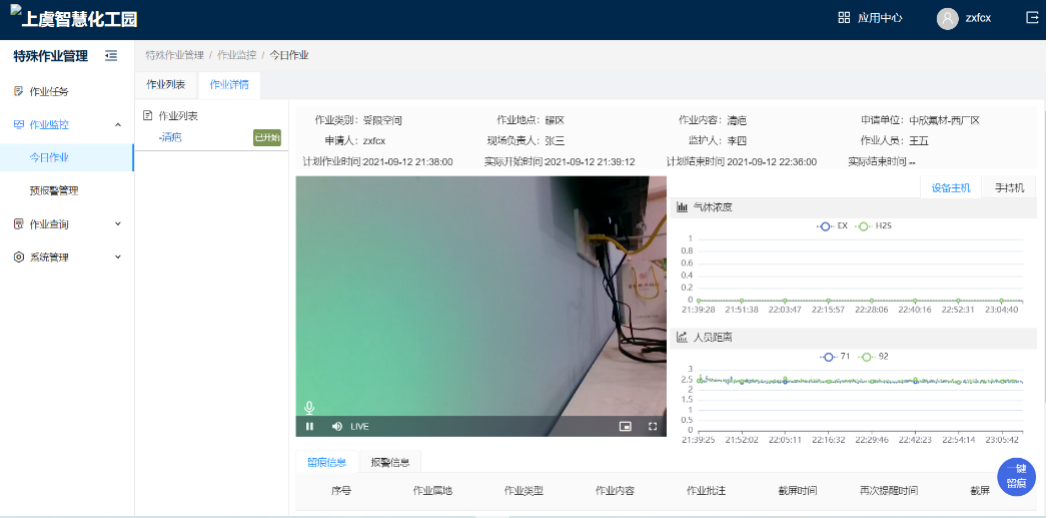1048x518 pixels.
Task: Toggle the 71 series in distance chart legend
Action: [835, 356]
